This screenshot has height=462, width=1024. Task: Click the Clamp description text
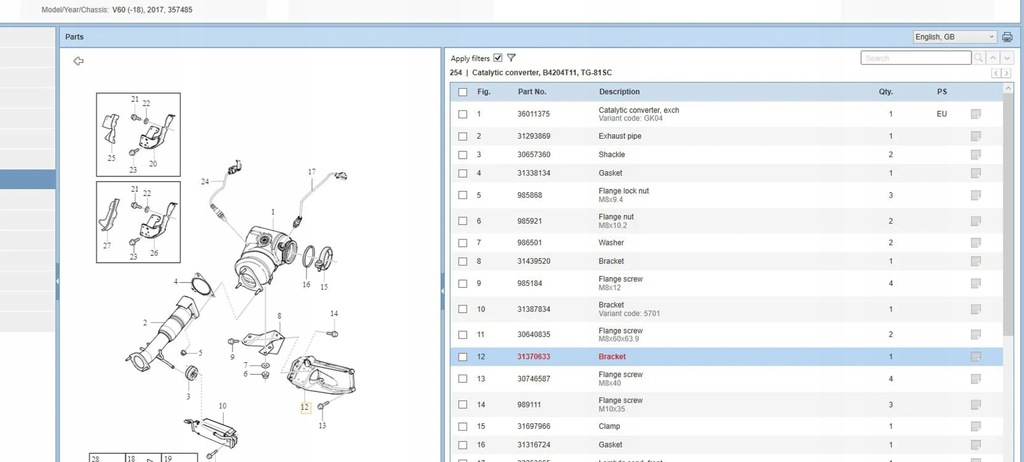point(609,427)
